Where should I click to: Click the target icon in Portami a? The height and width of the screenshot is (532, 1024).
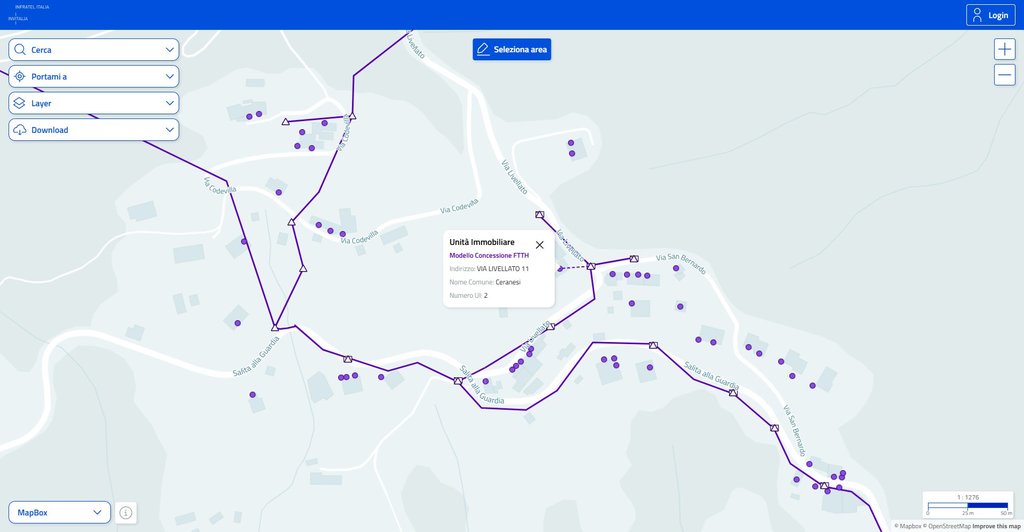click(x=20, y=76)
